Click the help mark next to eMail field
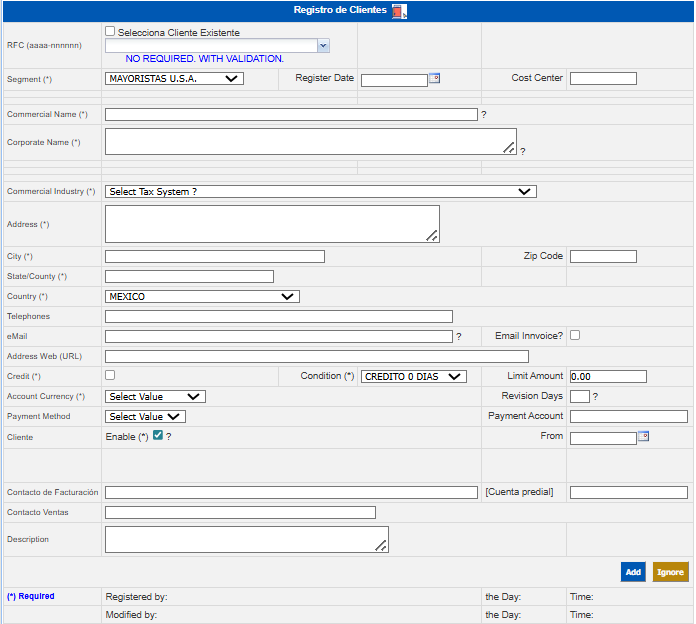 (458, 337)
